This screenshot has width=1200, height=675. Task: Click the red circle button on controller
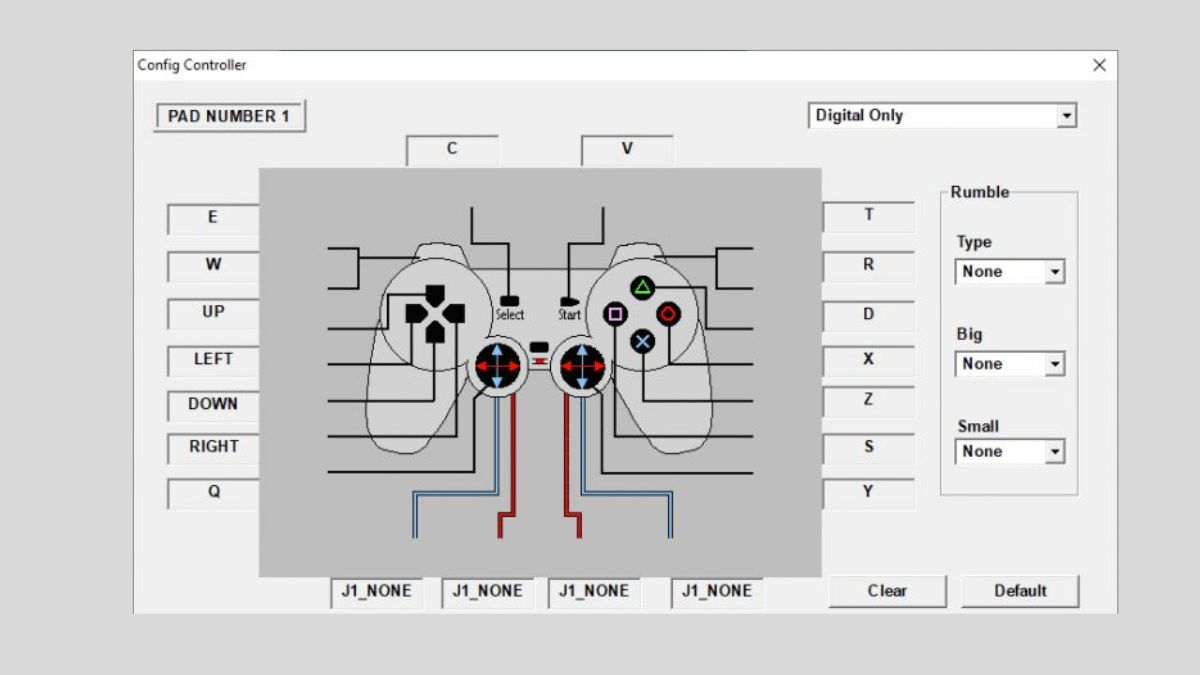pyautogui.click(x=668, y=314)
